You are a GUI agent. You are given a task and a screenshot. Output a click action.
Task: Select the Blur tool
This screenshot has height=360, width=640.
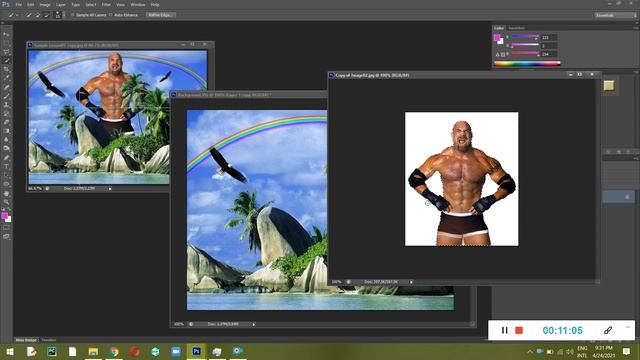pos(6,140)
